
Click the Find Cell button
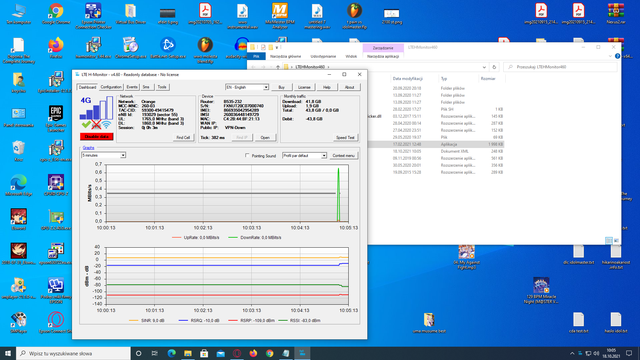point(183,138)
